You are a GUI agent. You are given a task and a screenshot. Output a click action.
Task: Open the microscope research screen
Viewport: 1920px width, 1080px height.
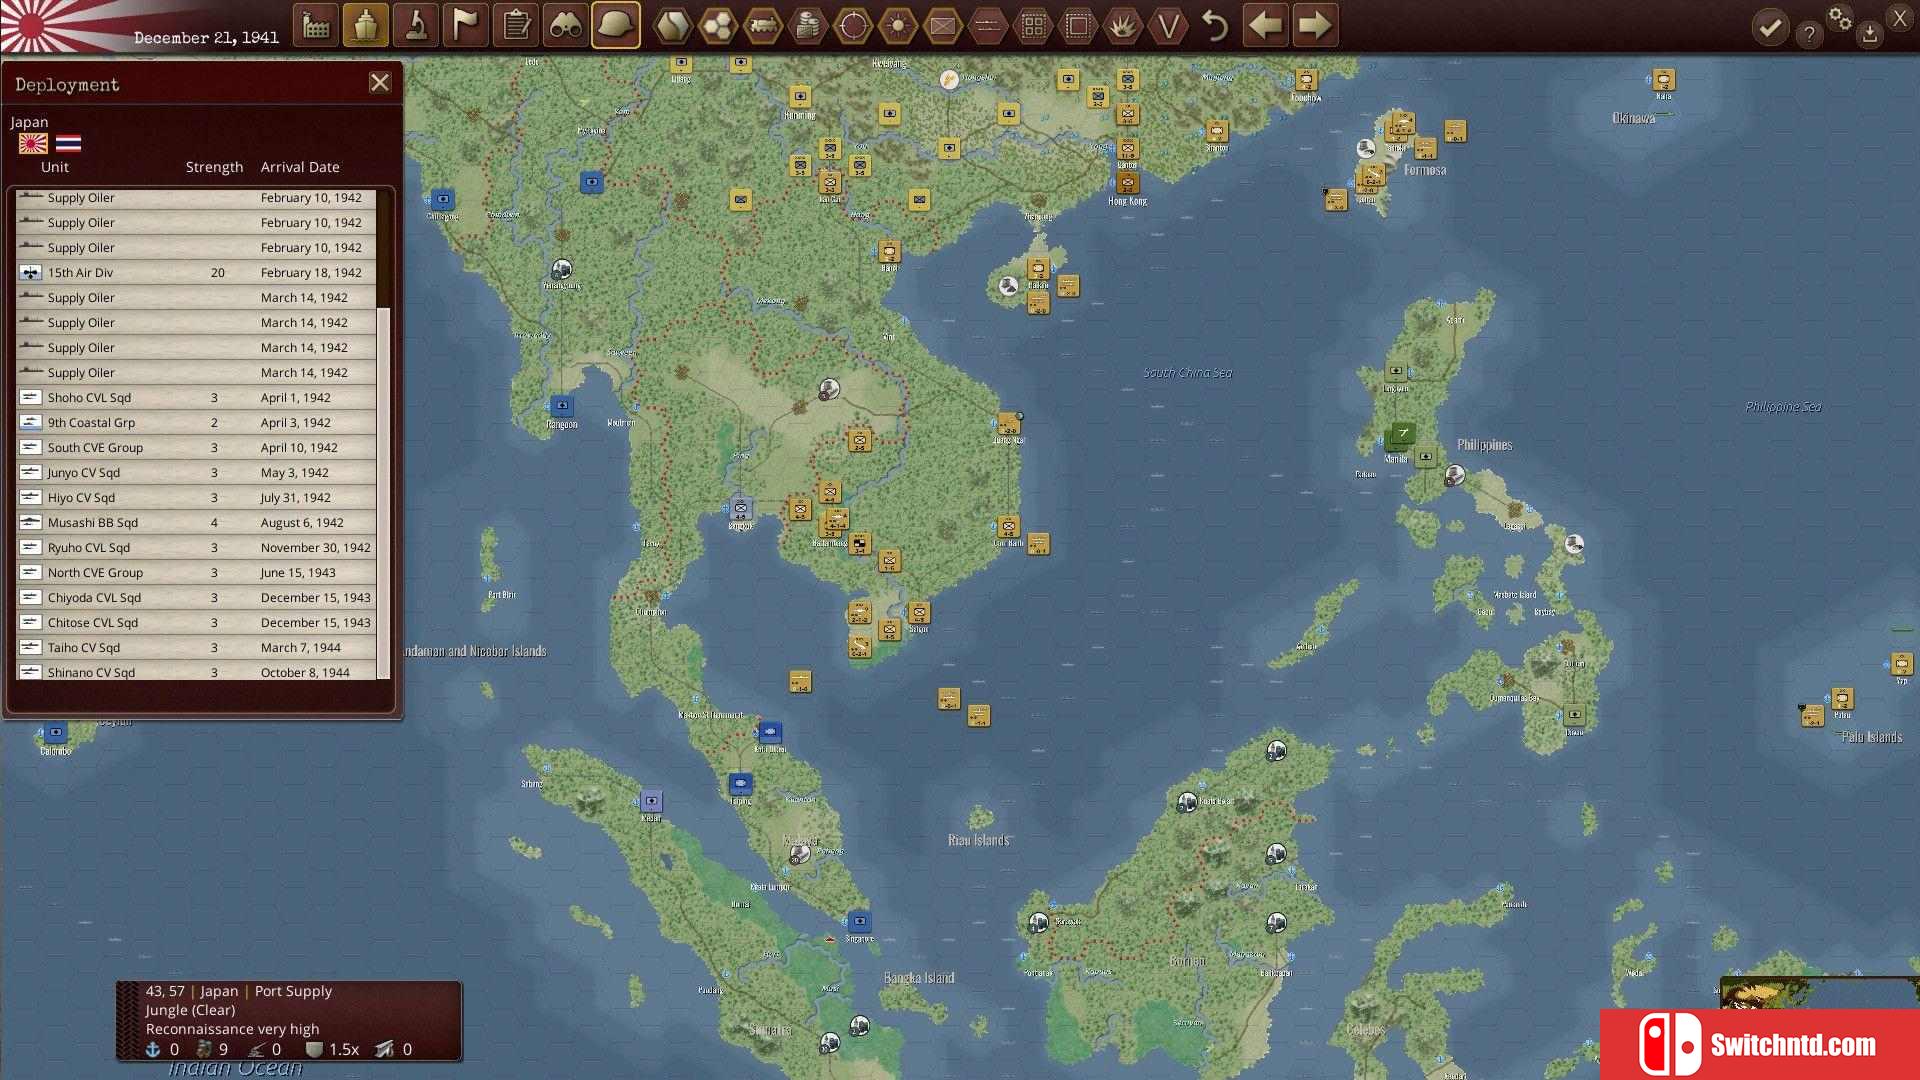tap(416, 25)
